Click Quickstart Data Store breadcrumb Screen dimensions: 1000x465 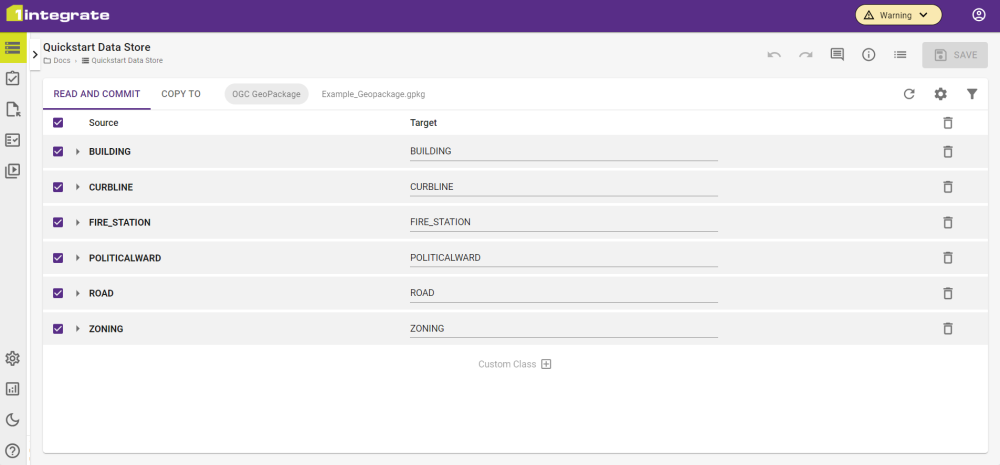click(122, 61)
